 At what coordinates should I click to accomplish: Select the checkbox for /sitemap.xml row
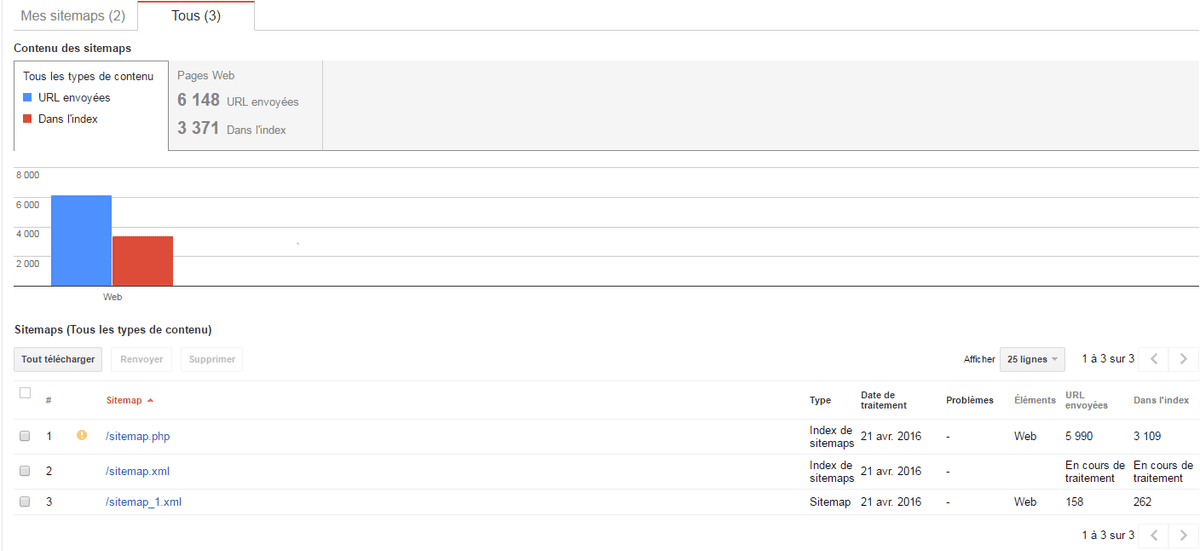pyautogui.click(x=25, y=471)
